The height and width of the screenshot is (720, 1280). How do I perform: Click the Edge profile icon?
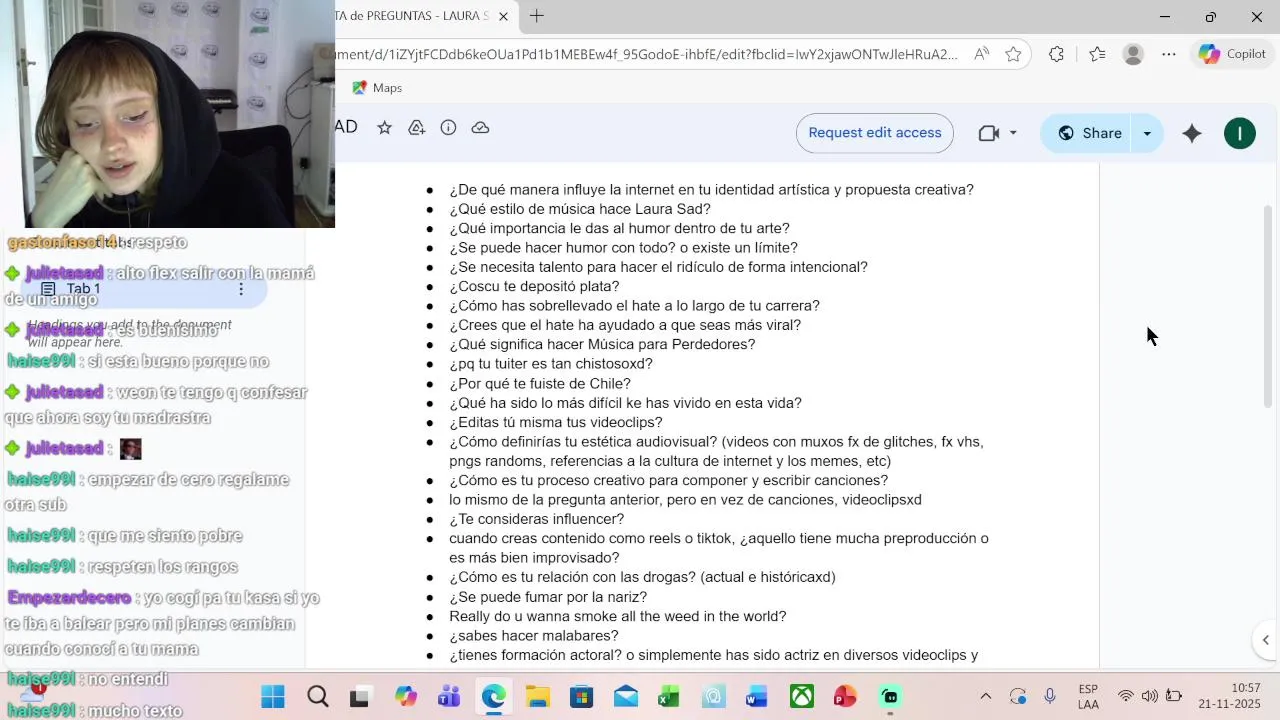1133,54
